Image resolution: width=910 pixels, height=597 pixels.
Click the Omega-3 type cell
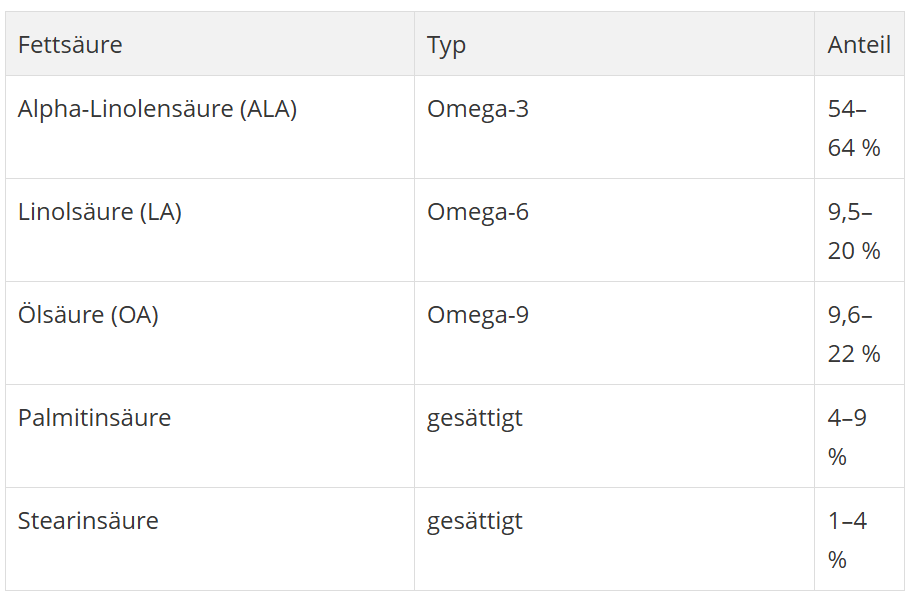[478, 109]
